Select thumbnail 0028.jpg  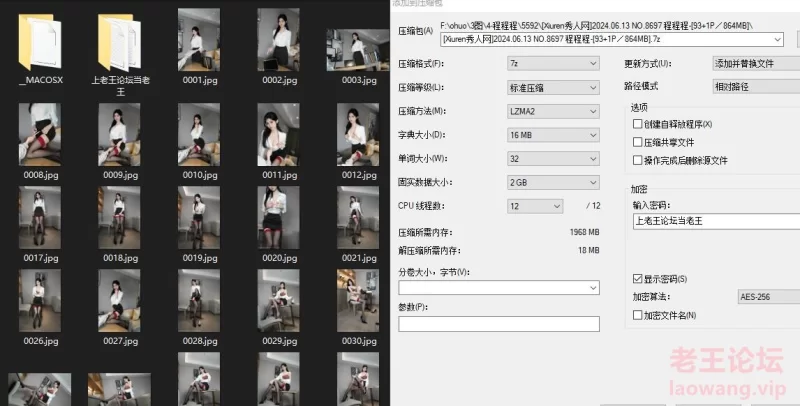pos(199,301)
